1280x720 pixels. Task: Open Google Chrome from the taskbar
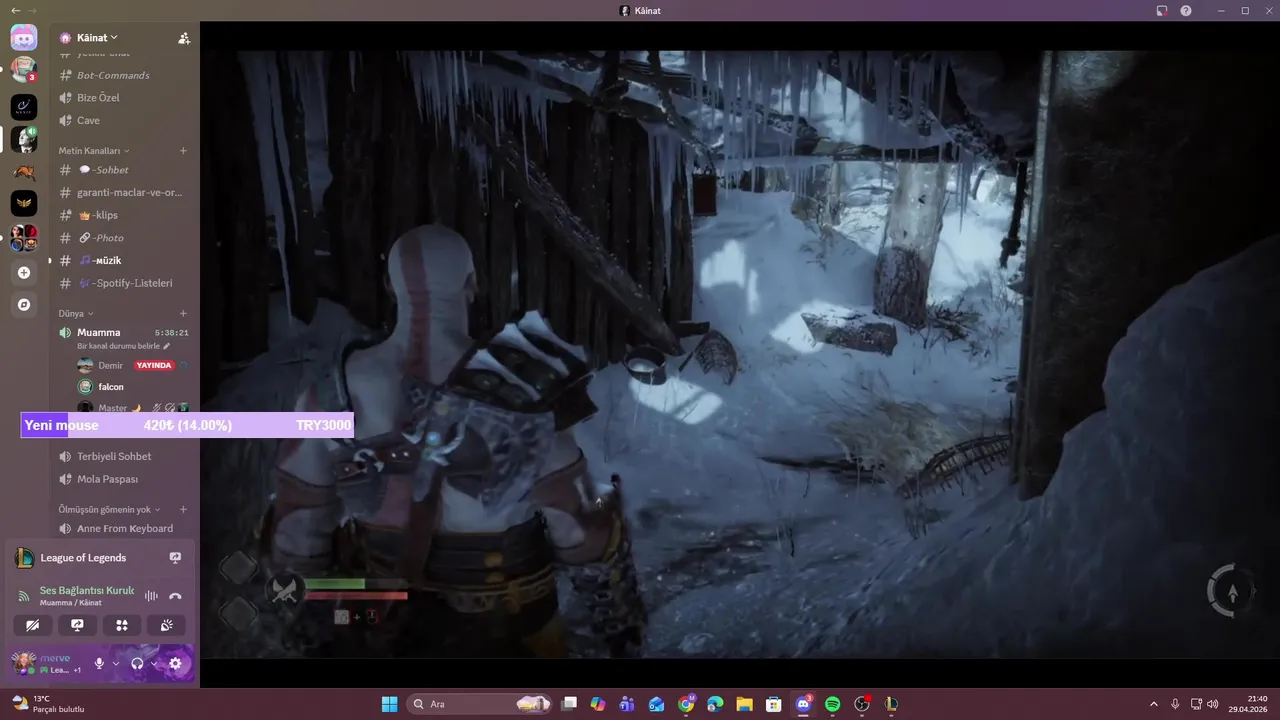click(x=686, y=704)
